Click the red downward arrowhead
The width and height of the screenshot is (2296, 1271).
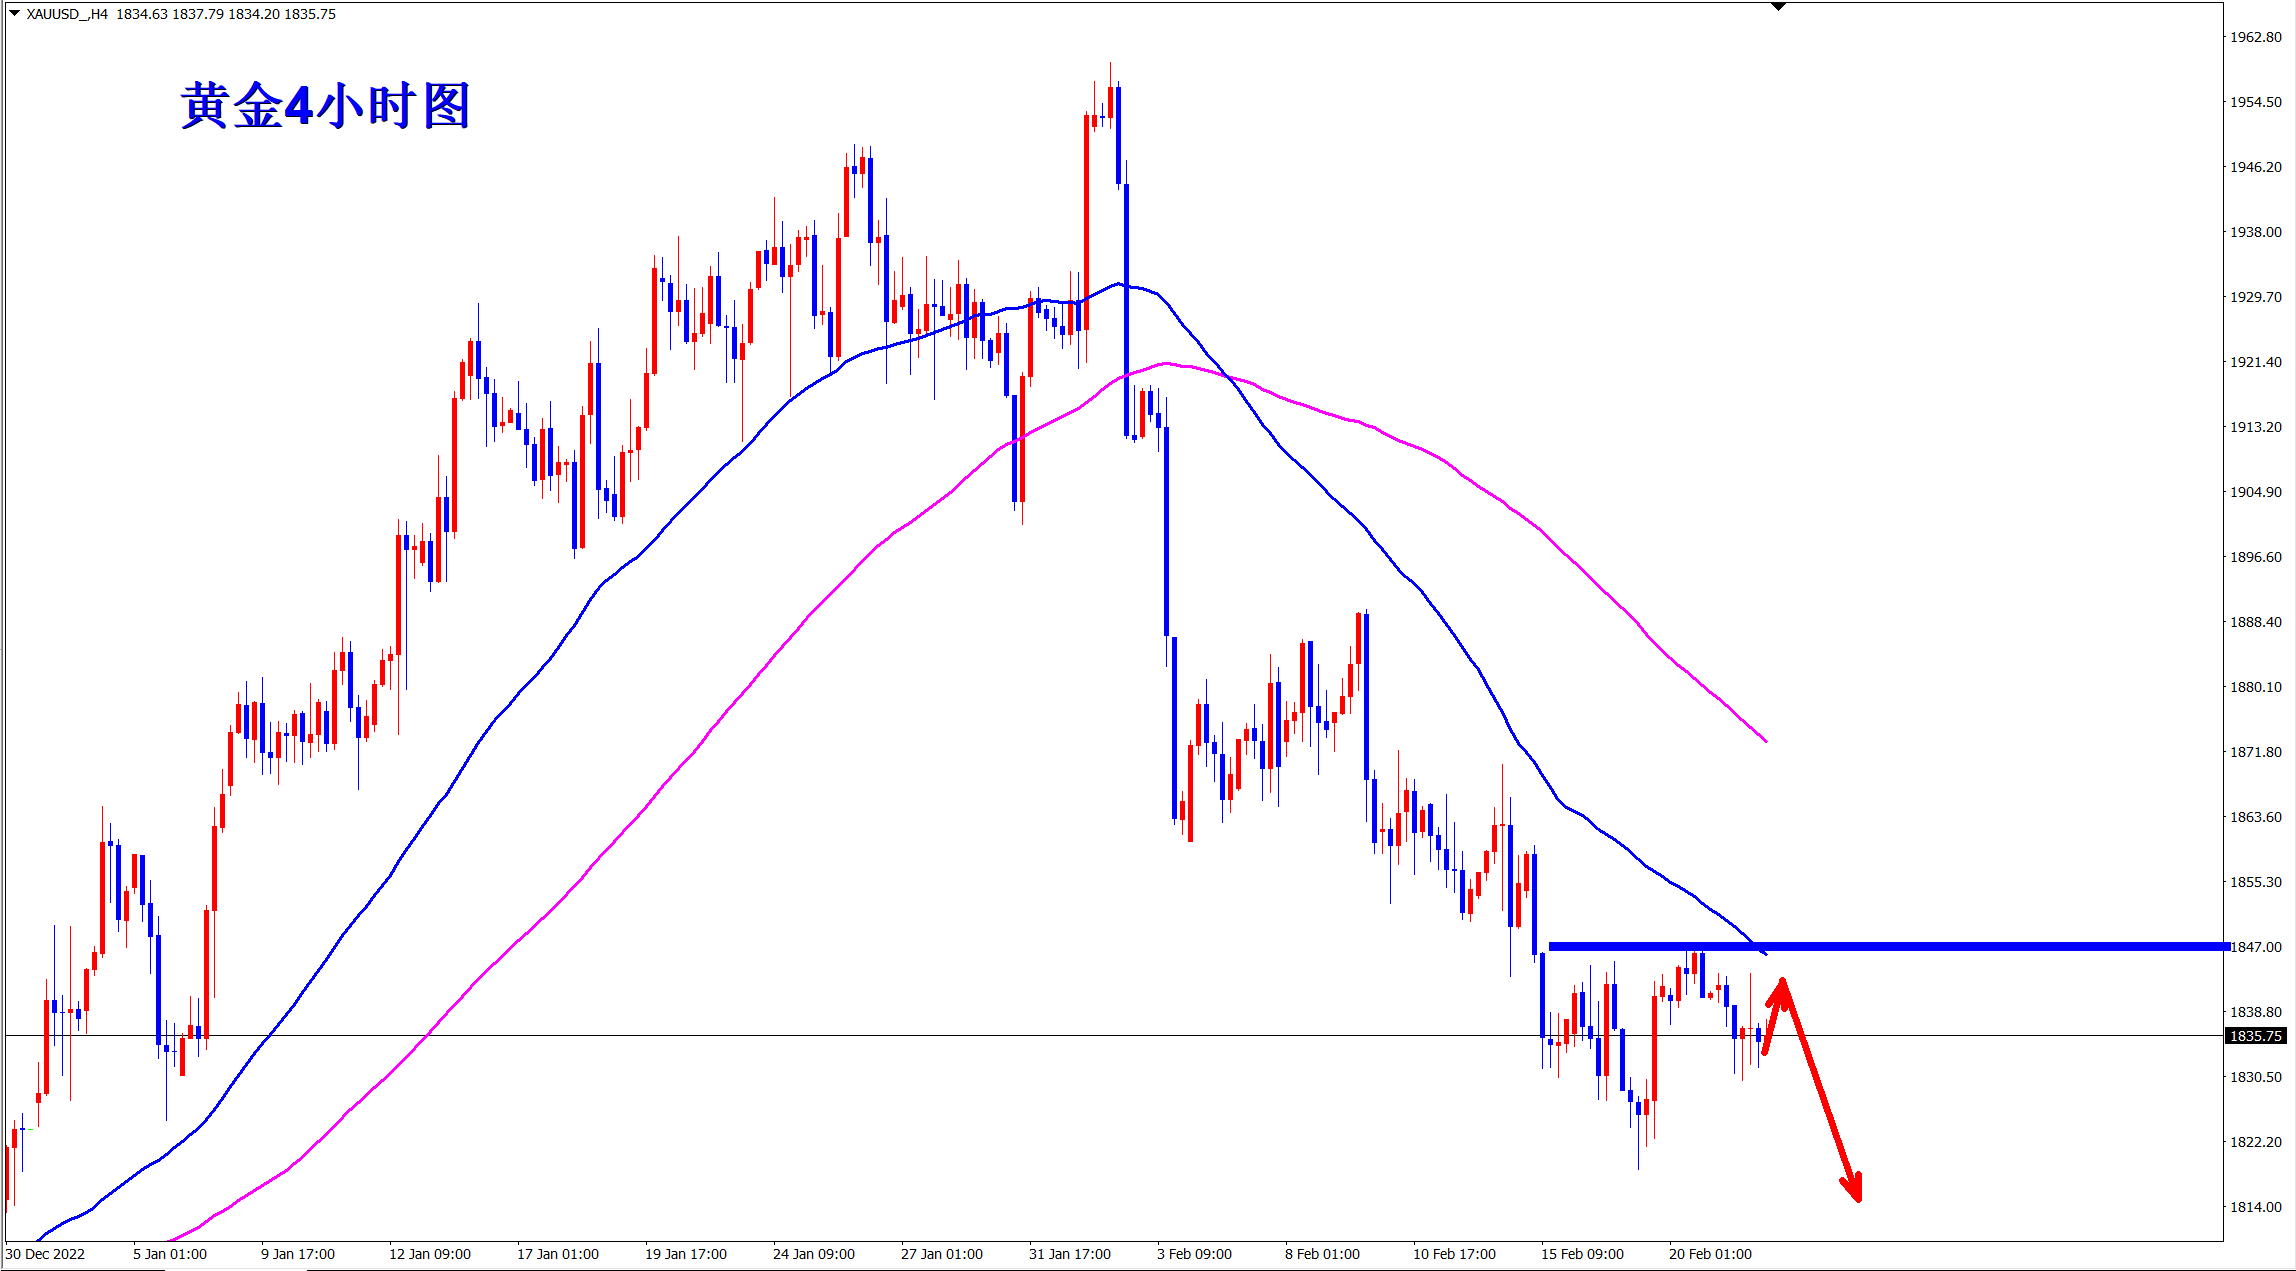click(x=1855, y=1191)
